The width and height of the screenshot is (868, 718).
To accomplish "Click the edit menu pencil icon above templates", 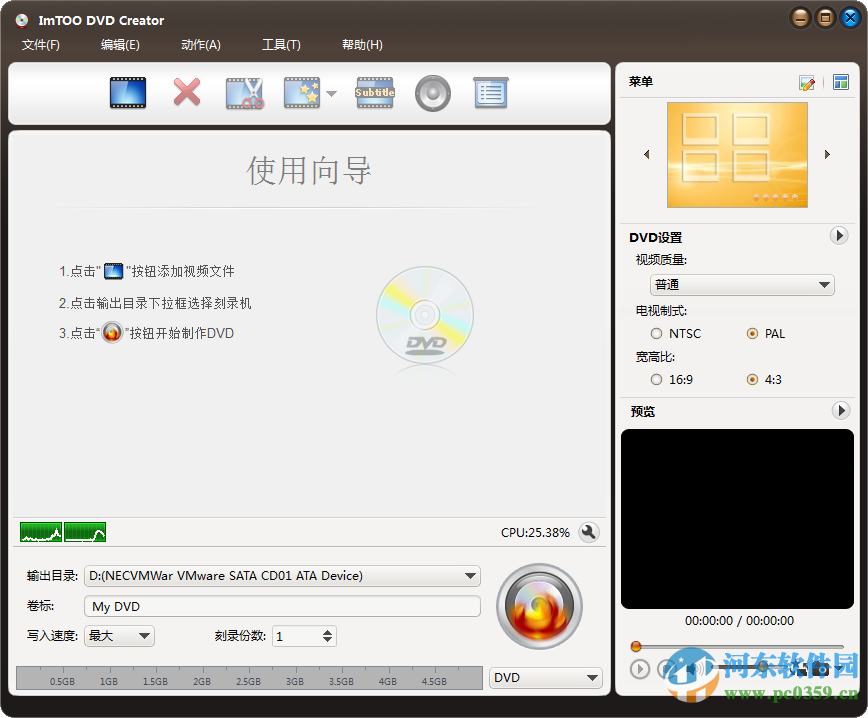I will [807, 83].
